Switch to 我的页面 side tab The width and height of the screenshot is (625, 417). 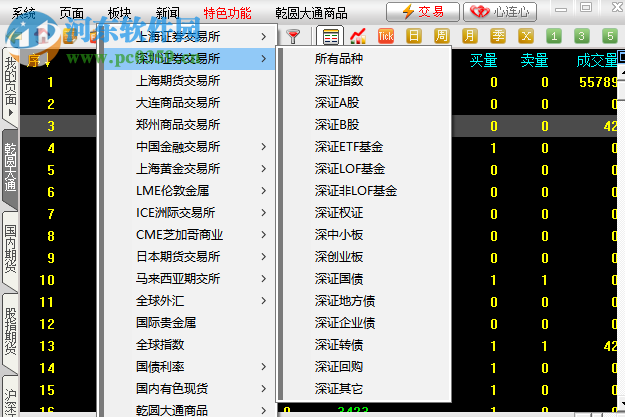pyautogui.click(x=10, y=86)
